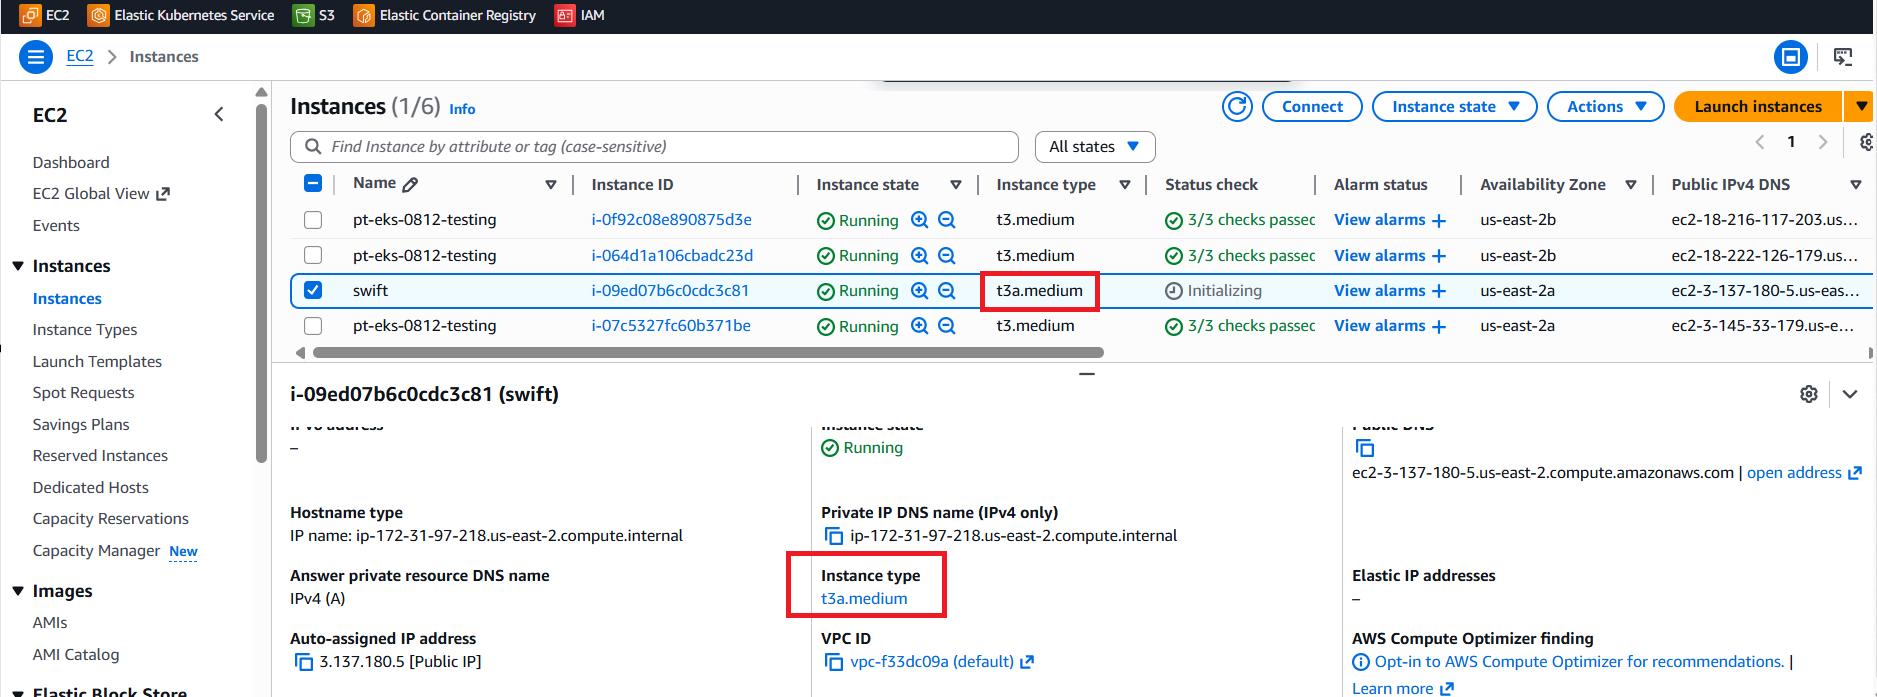Viewport: 1877px width, 697px height.
Task: Open Dashboard in the sidebar
Action: click(71, 162)
